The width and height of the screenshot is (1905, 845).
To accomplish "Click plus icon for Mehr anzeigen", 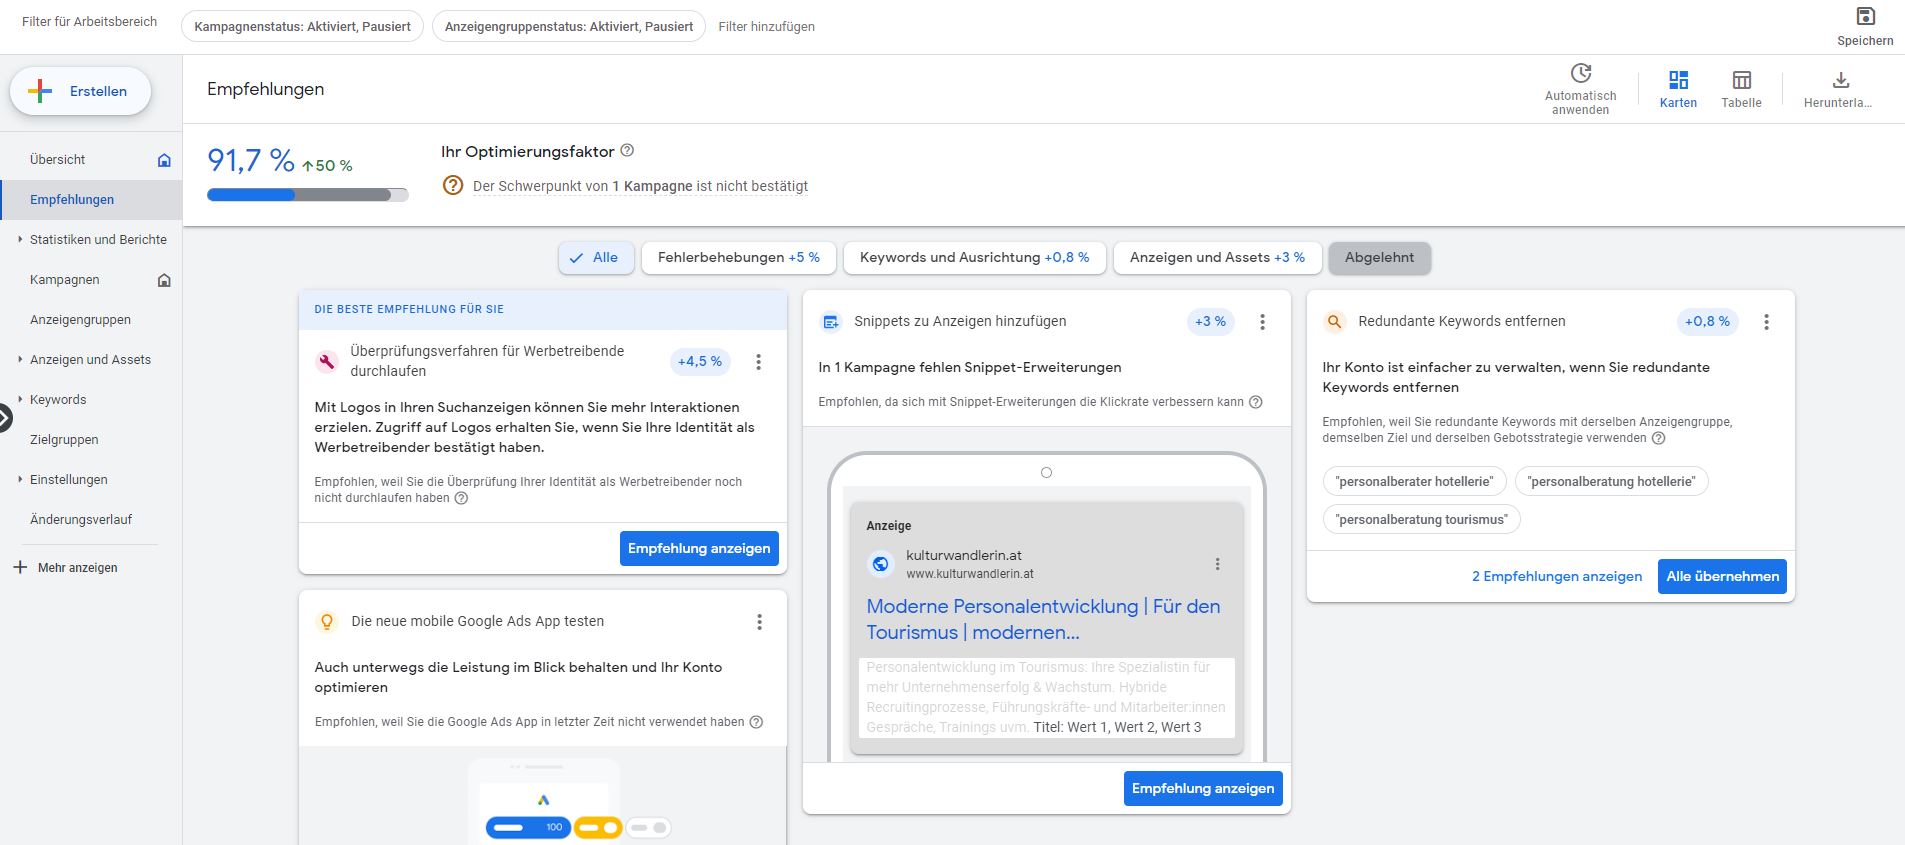I will coord(20,567).
